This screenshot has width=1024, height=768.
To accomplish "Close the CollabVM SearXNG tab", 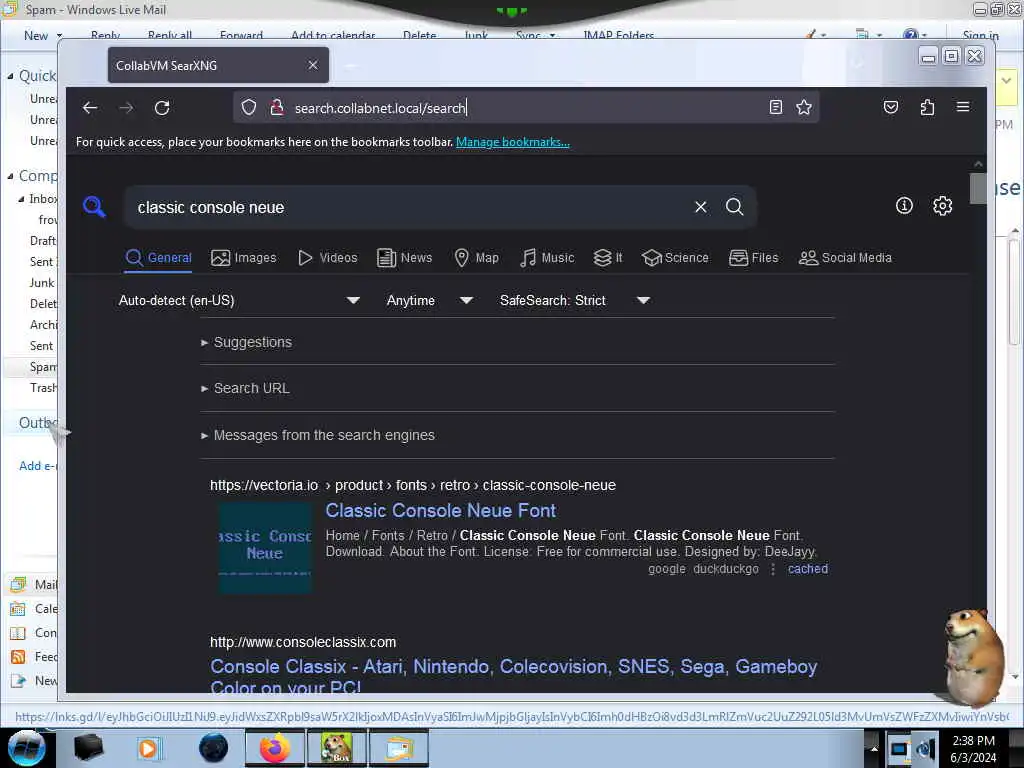I will click(x=313, y=65).
